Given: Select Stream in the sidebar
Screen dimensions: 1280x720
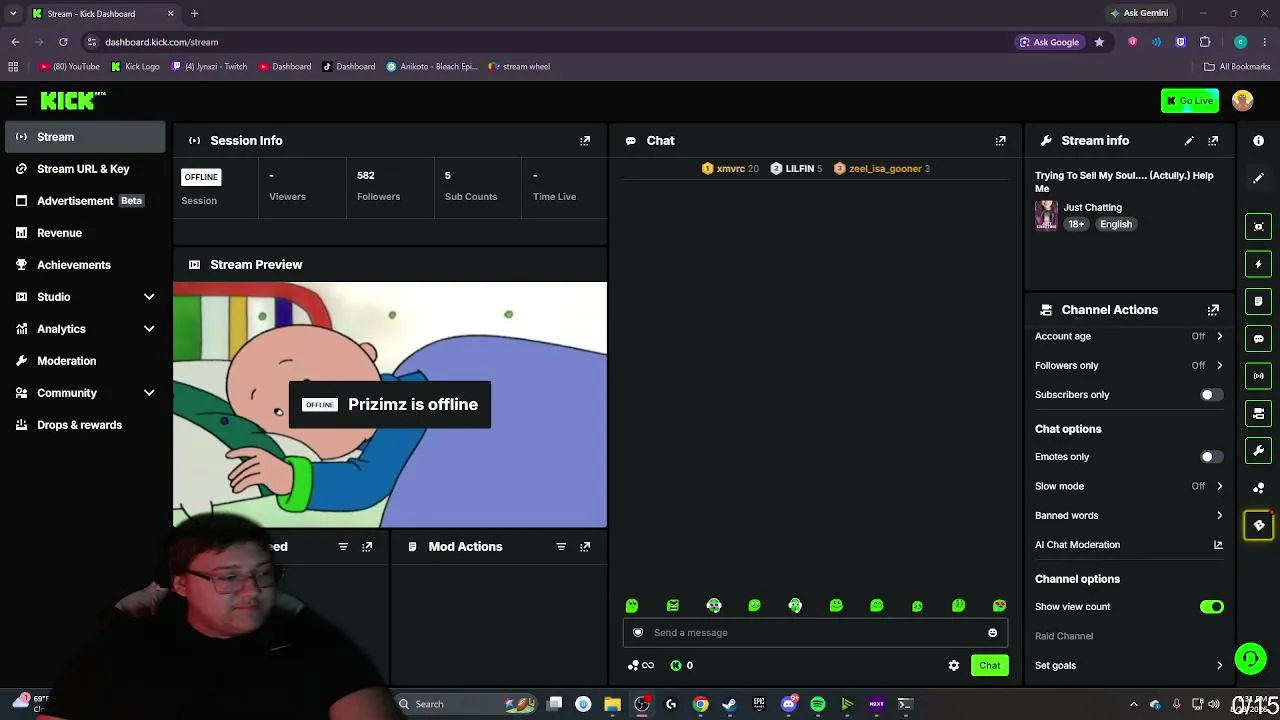Looking at the screenshot, I should click(x=85, y=137).
